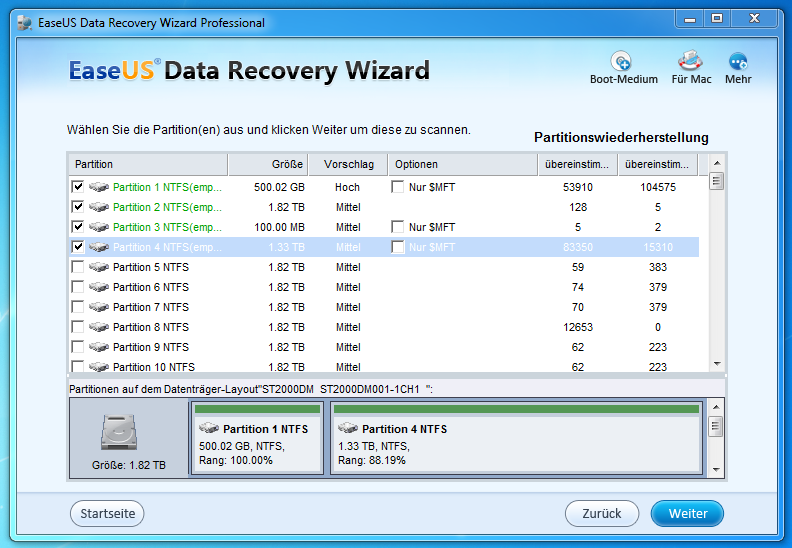The height and width of the screenshot is (548, 792).
Task: Check the Partition 5 NTFS checkbox
Action: [78, 267]
